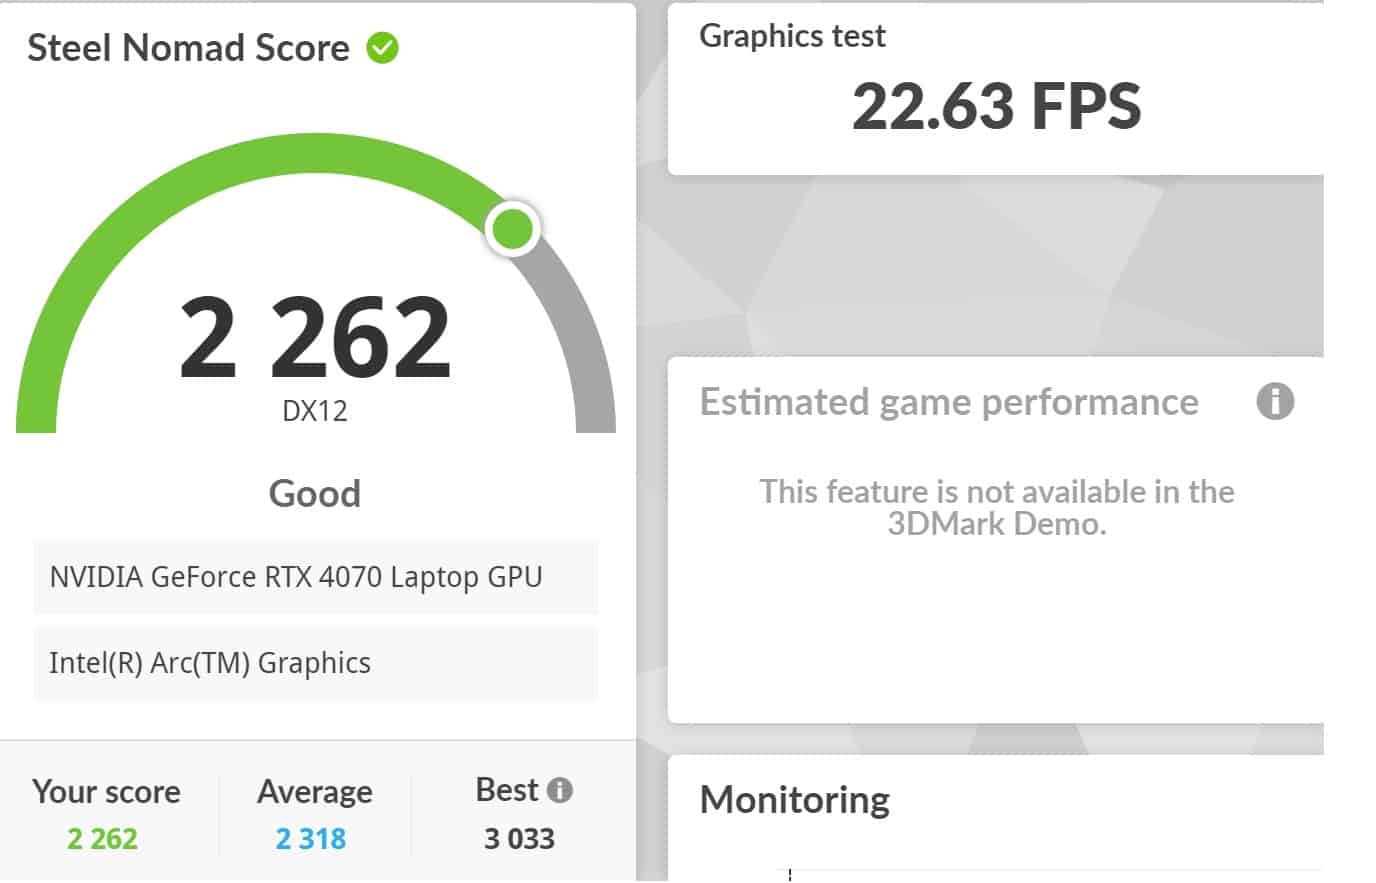Click the 2 262 score number
Viewport: 1376px width, 883px height.
(x=315, y=337)
